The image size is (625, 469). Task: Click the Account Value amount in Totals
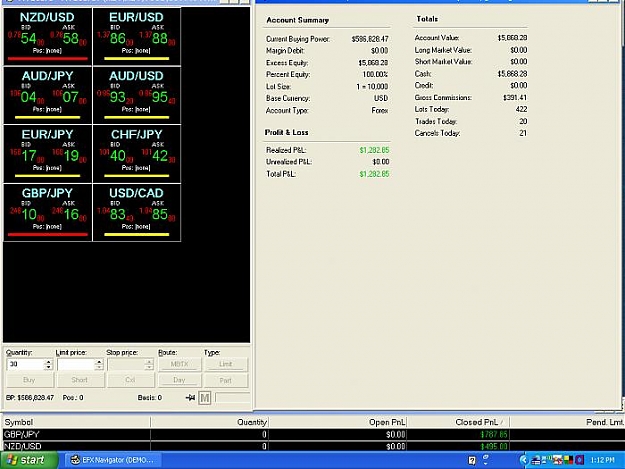pos(512,38)
